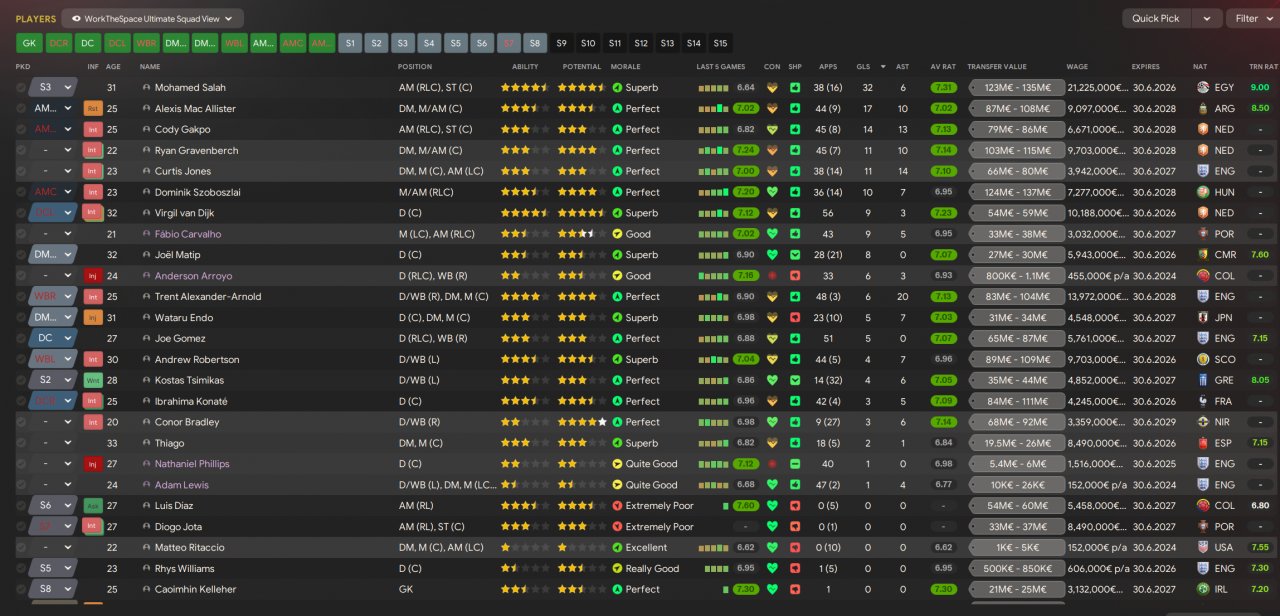Open the Filter dropdown
This screenshot has width=1280, height=616.
coord(1253,18)
